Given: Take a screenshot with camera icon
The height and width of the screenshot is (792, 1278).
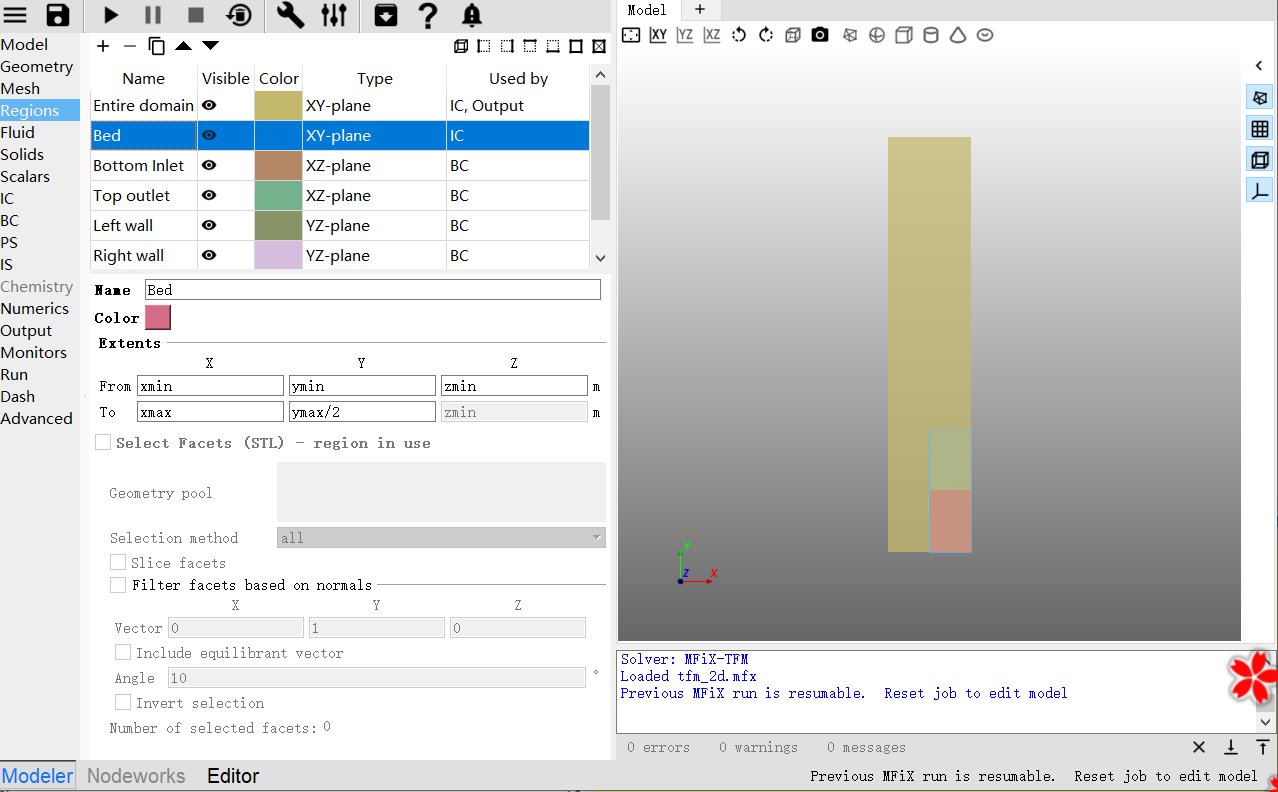Looking at the screenshot, I should click(x=820, y=35).
